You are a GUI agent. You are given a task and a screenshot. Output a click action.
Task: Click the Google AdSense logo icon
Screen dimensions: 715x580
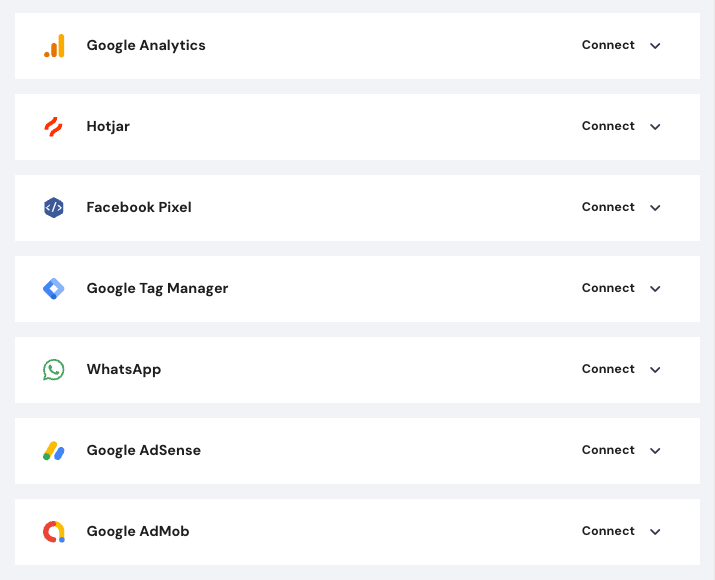[x=54, y=451]
